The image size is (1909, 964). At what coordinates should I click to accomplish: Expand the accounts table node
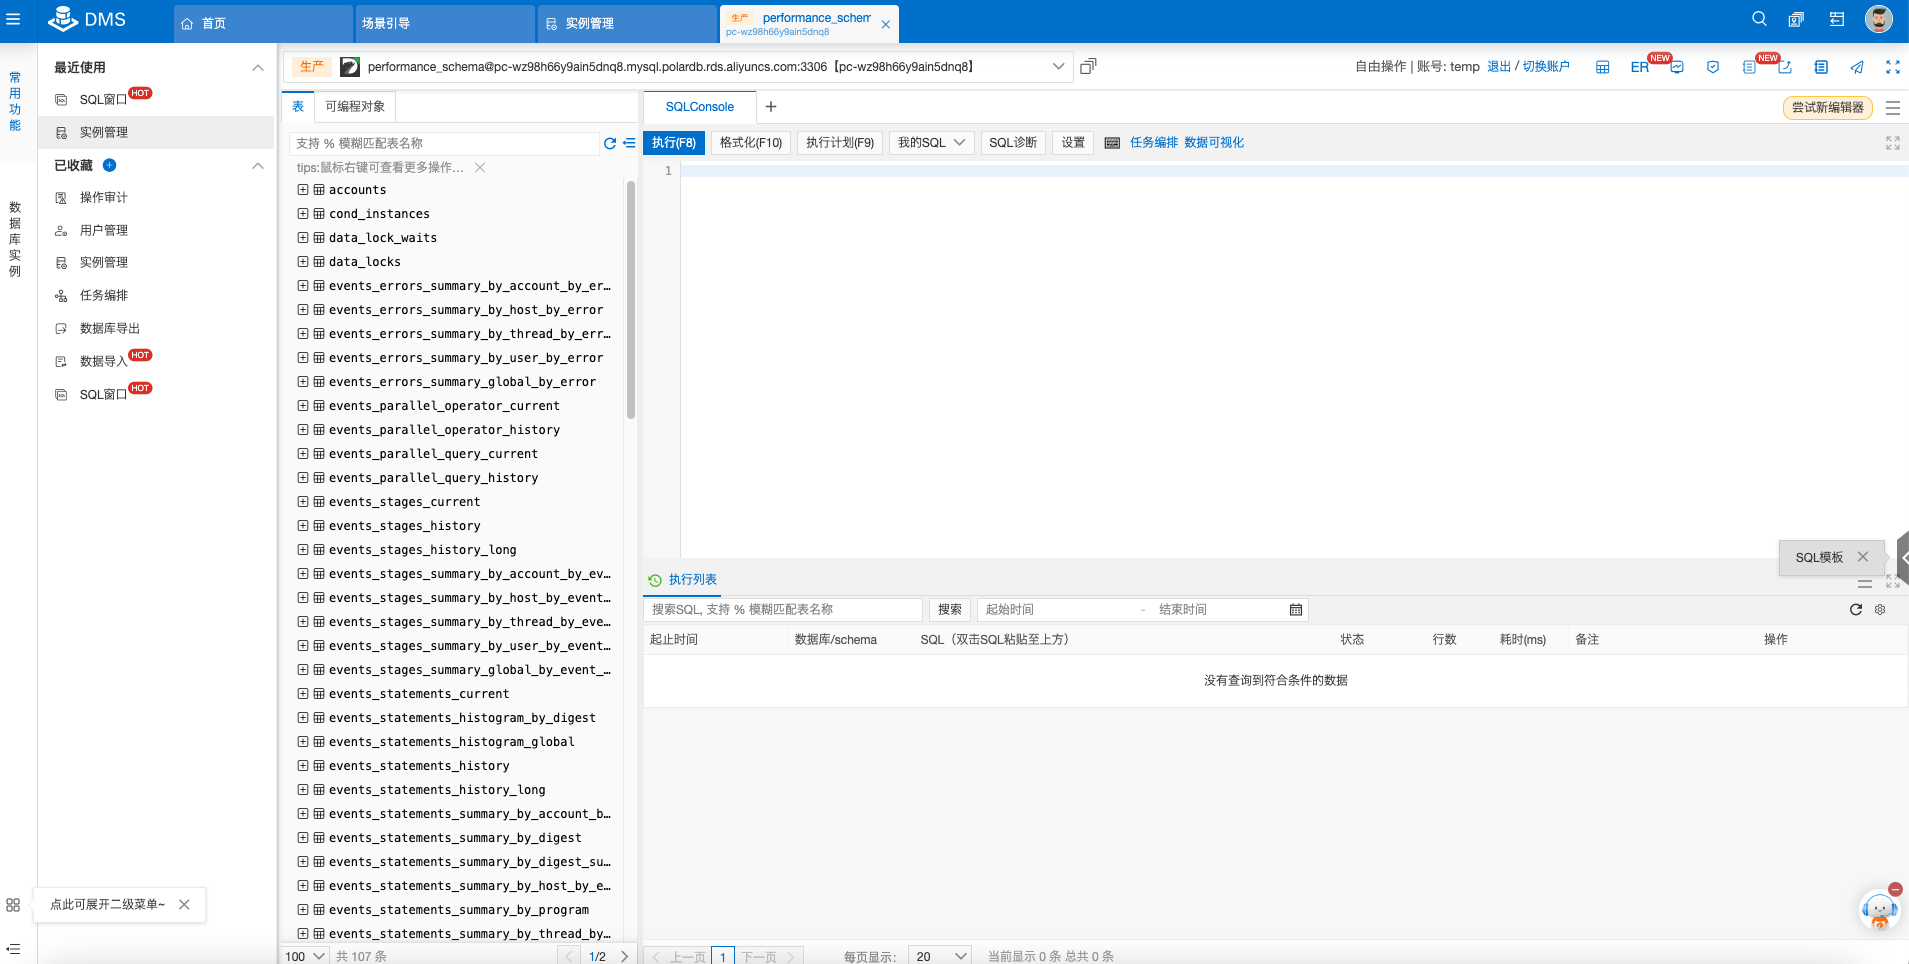303,189
